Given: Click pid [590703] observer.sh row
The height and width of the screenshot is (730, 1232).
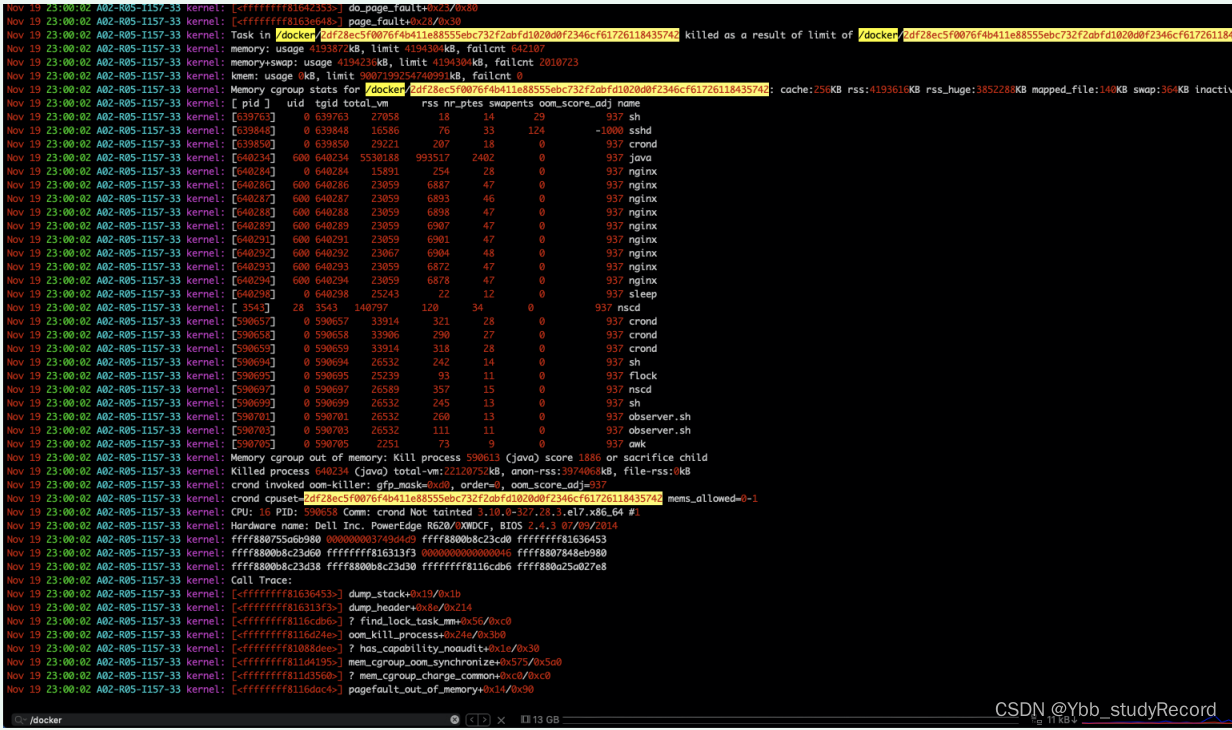Looking at the screenshot, I should (253, 430).
